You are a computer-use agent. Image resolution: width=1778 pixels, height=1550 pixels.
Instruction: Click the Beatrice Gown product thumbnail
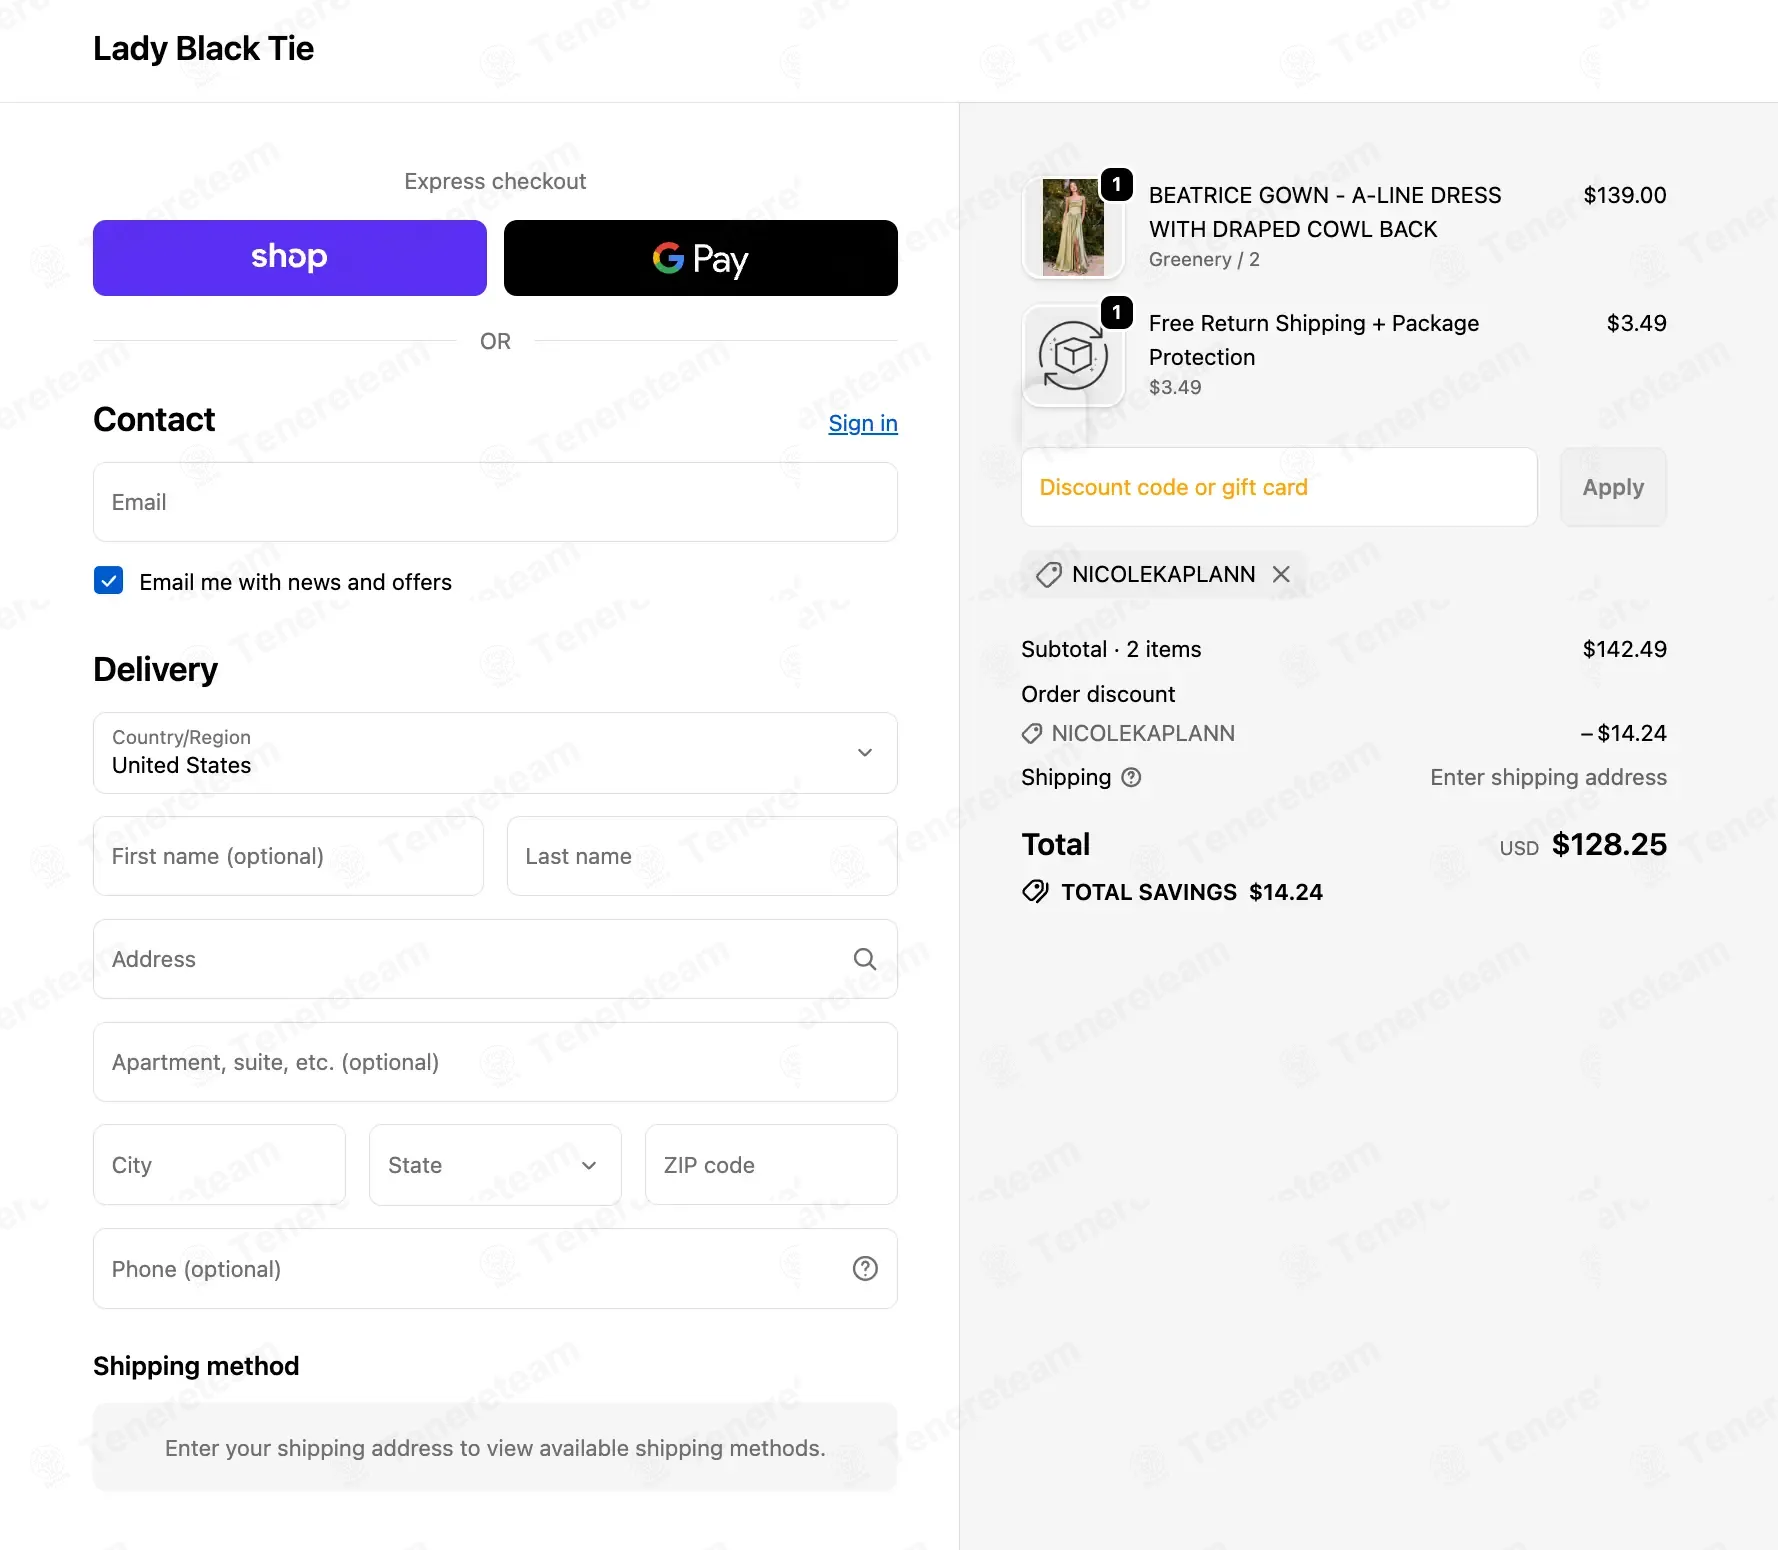point(1073,228)
